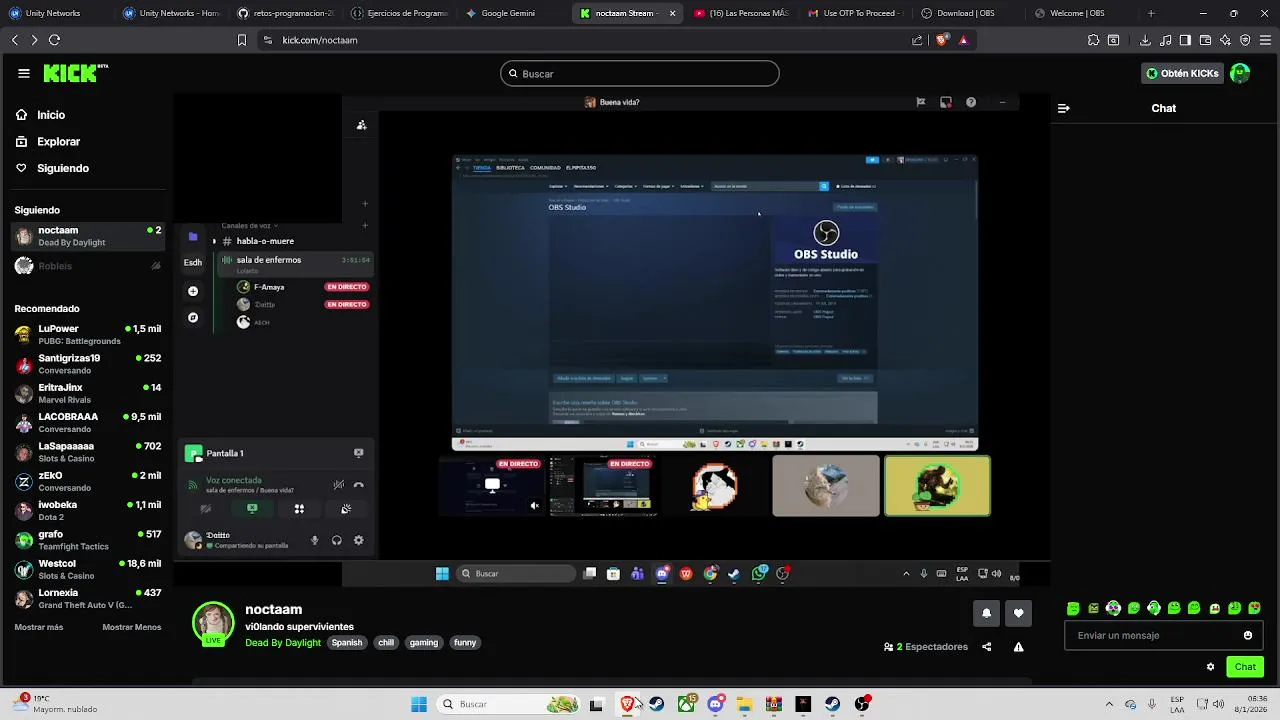Click the chill tag
This screenshot has width=1280, height=720.
coord(386,643)
